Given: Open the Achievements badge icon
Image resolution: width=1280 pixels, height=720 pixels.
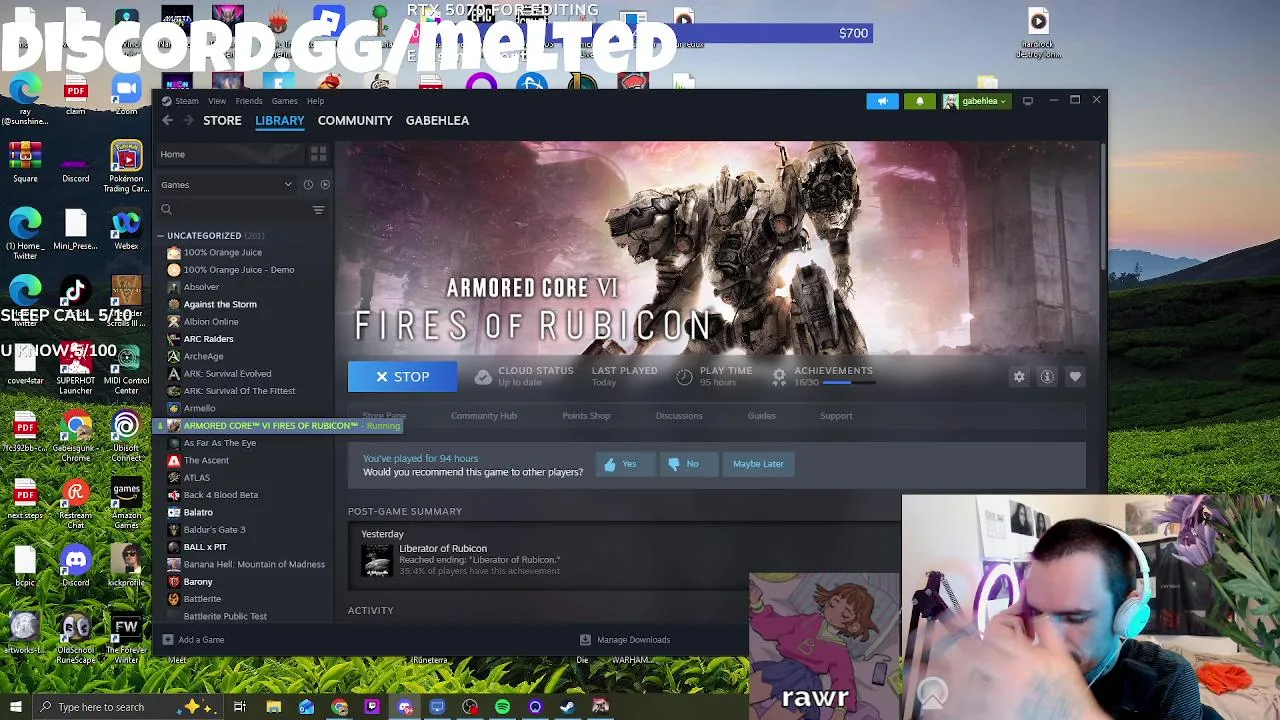Looking at the screenshot, I should (x=779, y=376).
